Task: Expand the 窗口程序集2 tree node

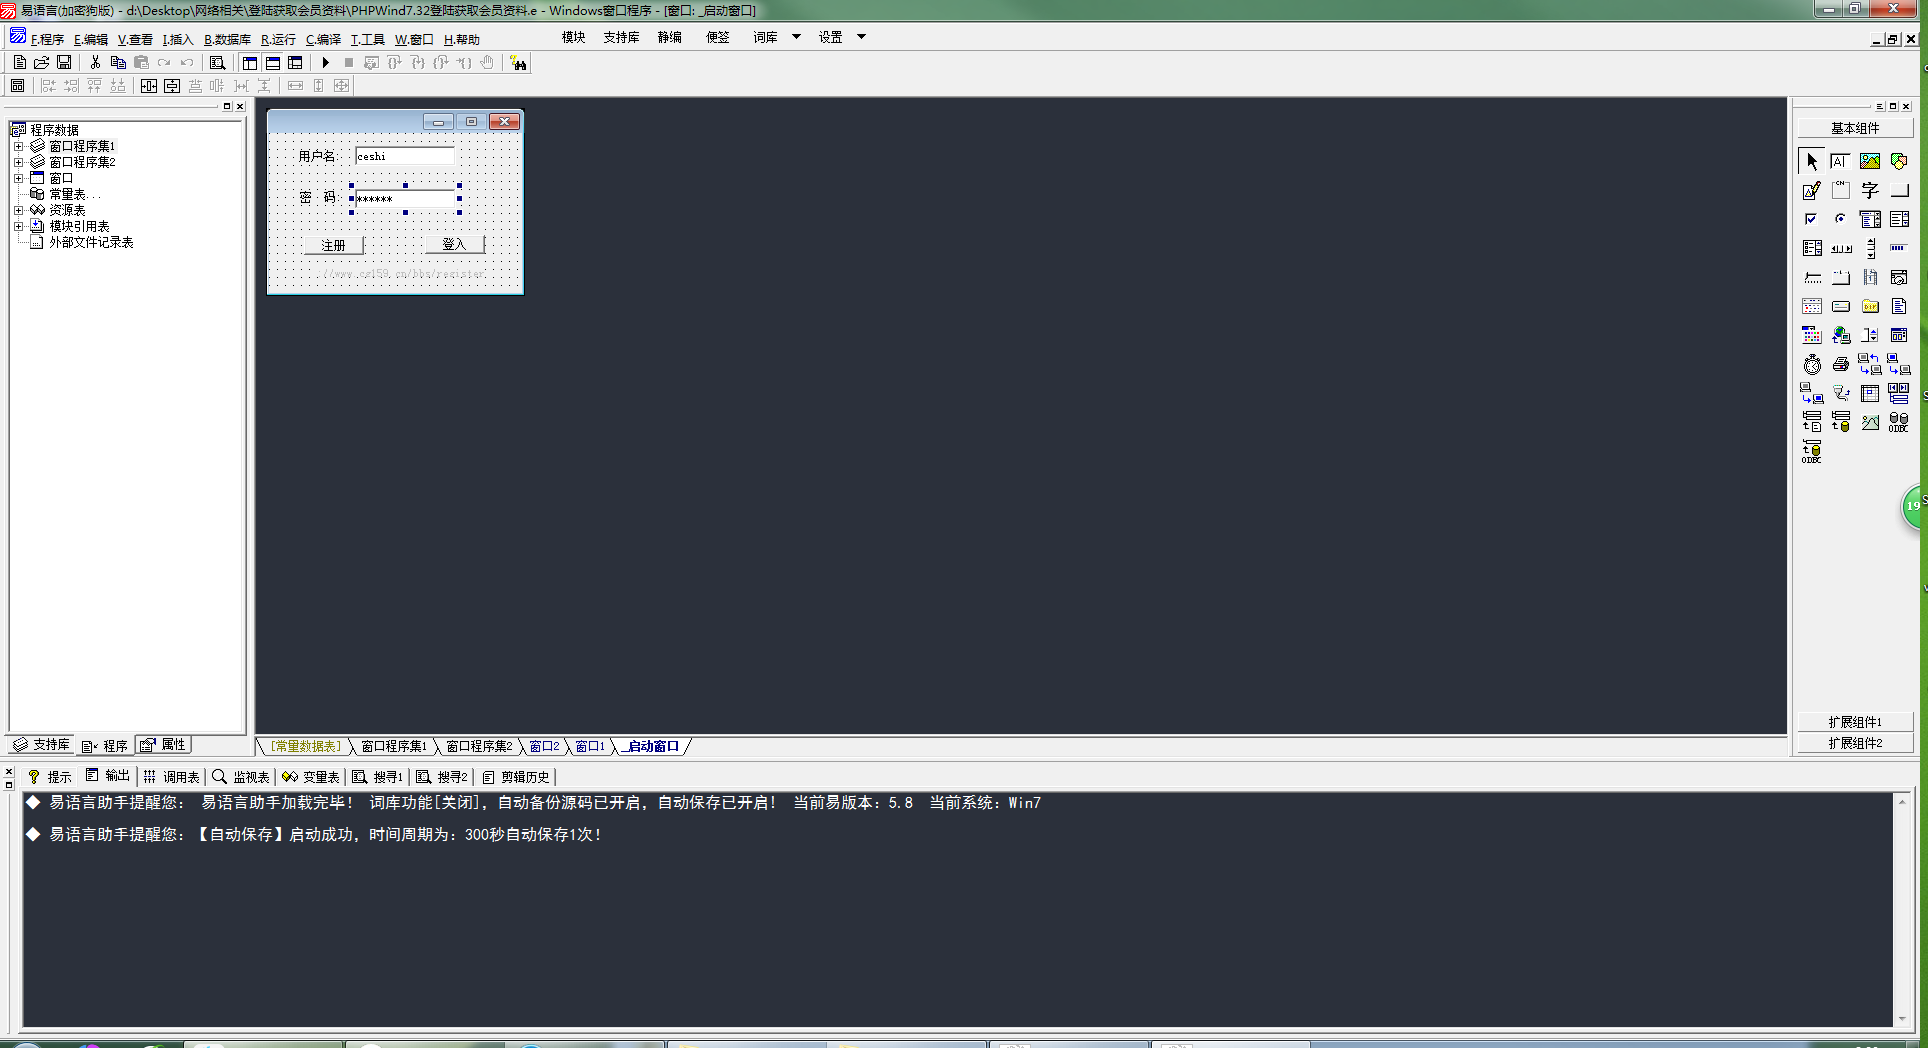Action: (x=18, y=162)
